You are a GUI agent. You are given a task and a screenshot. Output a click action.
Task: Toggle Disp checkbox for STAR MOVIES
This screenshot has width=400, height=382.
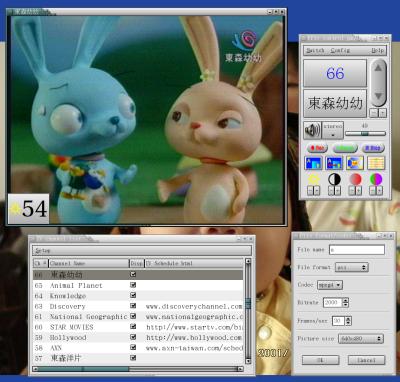pos(133,326)
